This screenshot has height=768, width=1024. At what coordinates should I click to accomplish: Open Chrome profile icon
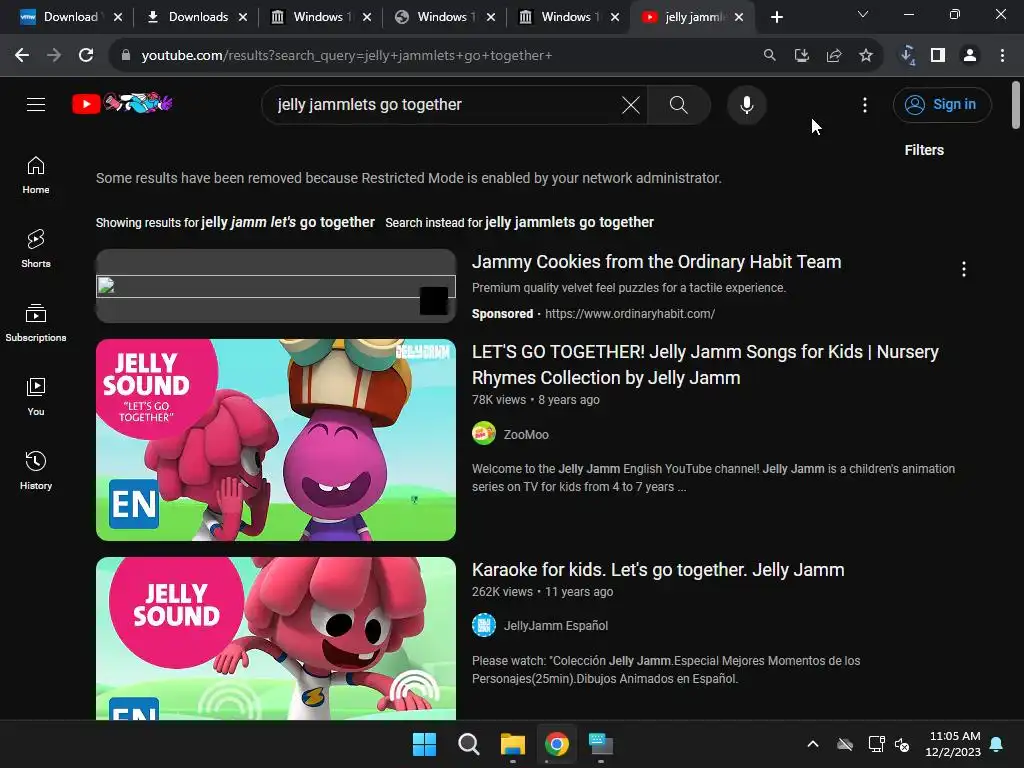[x=970, y=56]
